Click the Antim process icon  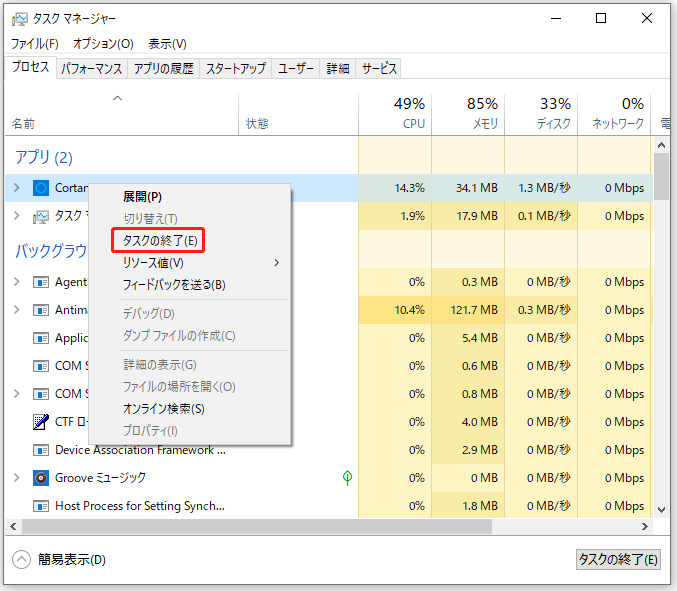(41, 310)
